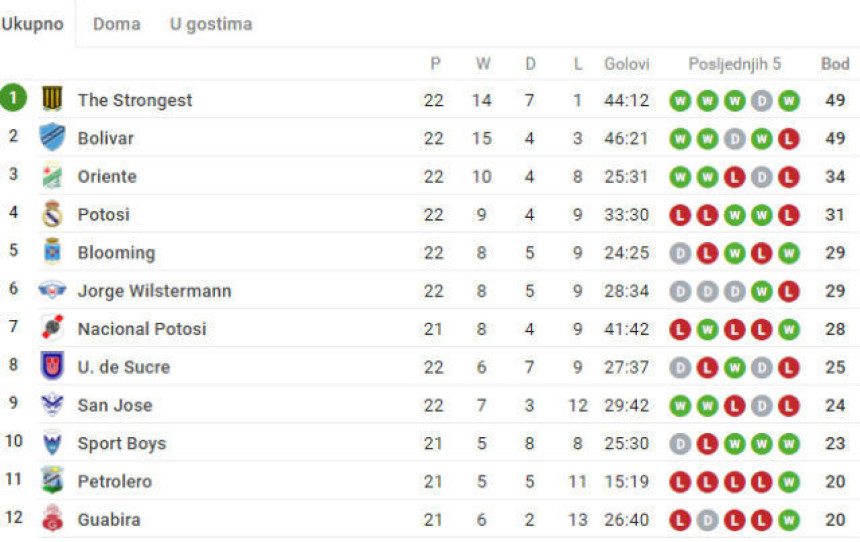Open the U gostima tab
Viewport: 860px width, 542px height.
click(x=211, y=24)
